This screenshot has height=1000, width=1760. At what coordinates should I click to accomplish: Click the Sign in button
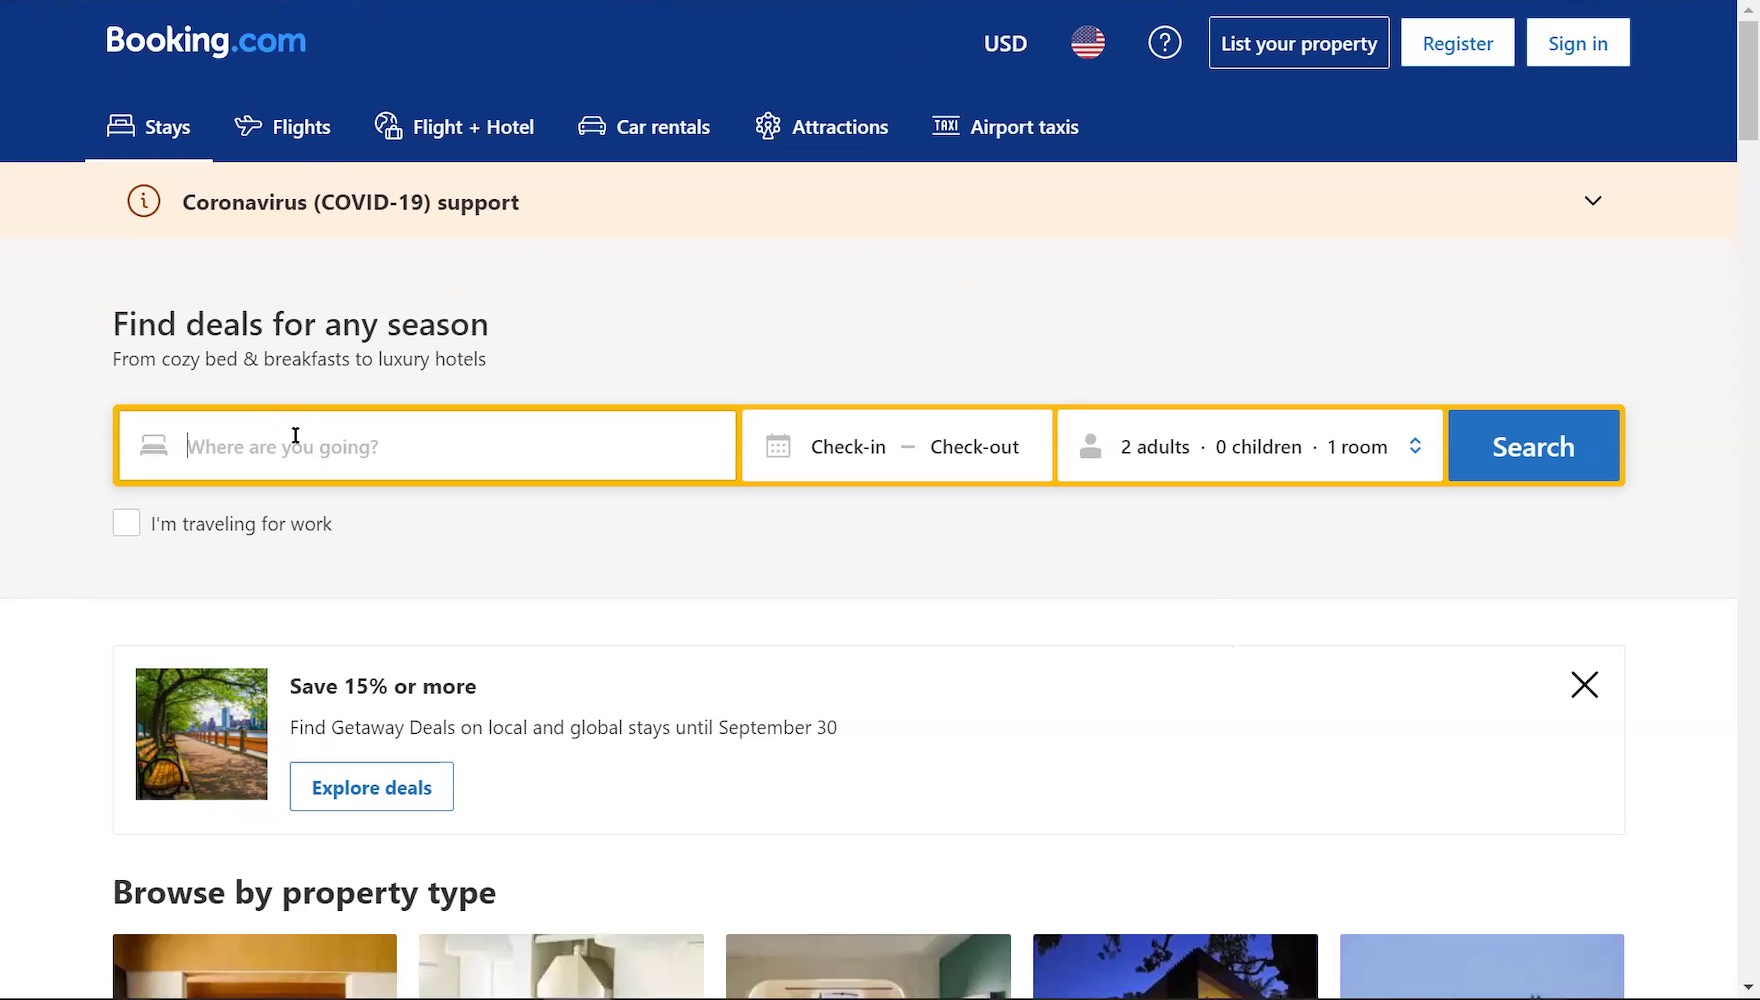(1577, 43)
